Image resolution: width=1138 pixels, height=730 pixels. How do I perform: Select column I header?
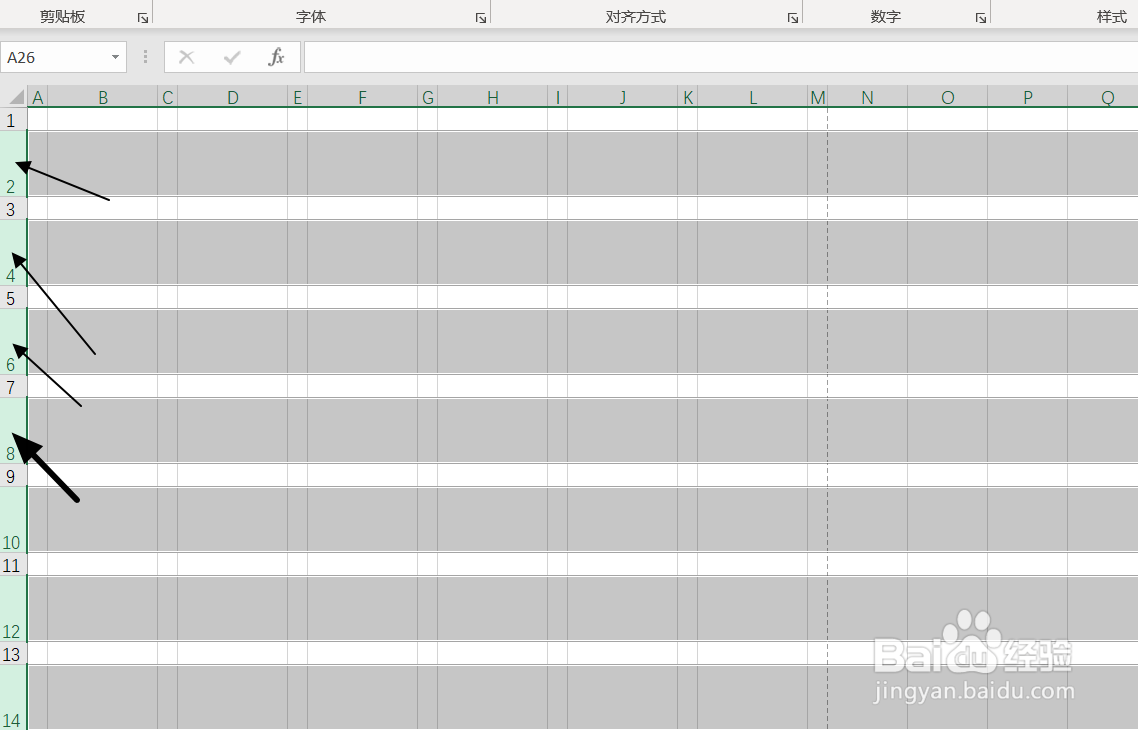tap(557, 97)
